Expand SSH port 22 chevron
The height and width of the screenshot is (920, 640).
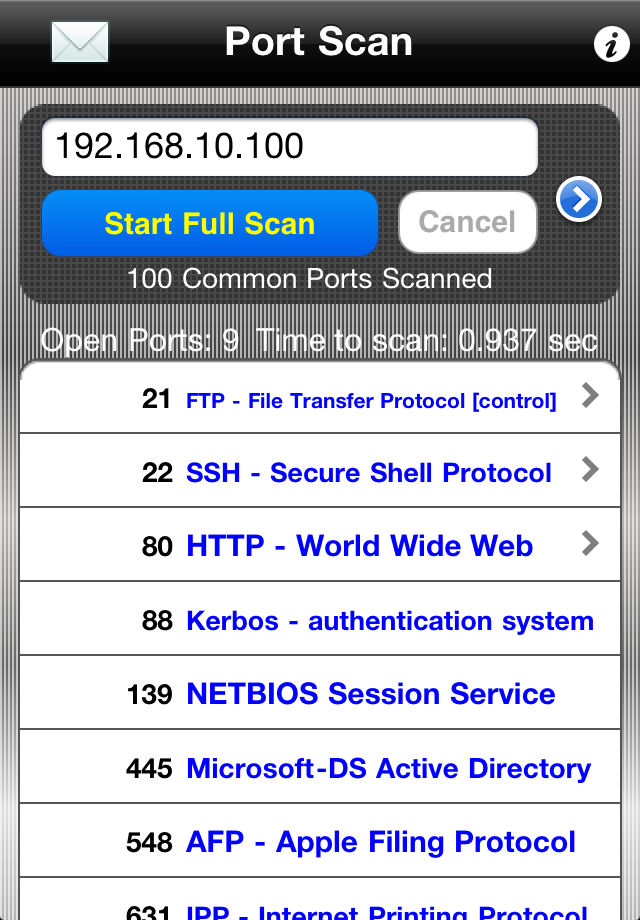[590, 469]
